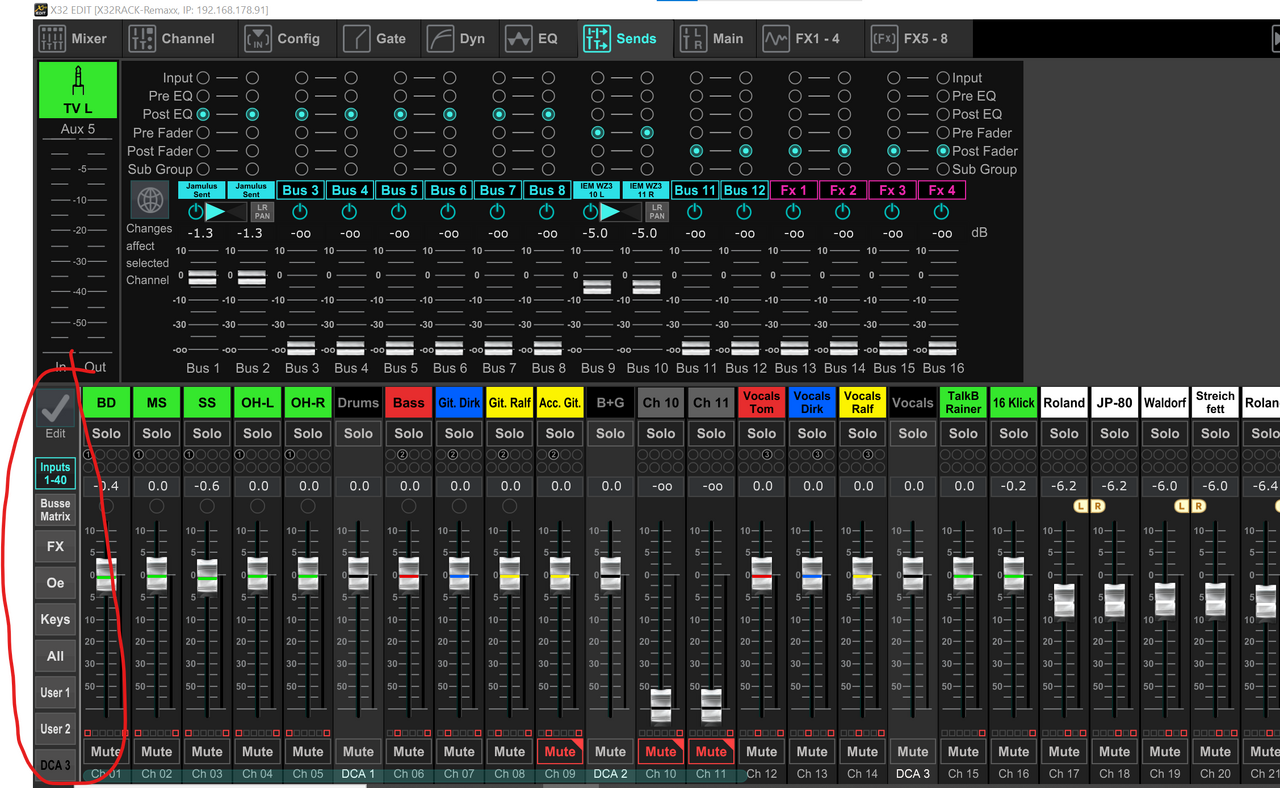
Task: Toggle the Bus 8 send power icon
Action: point(547,212)
